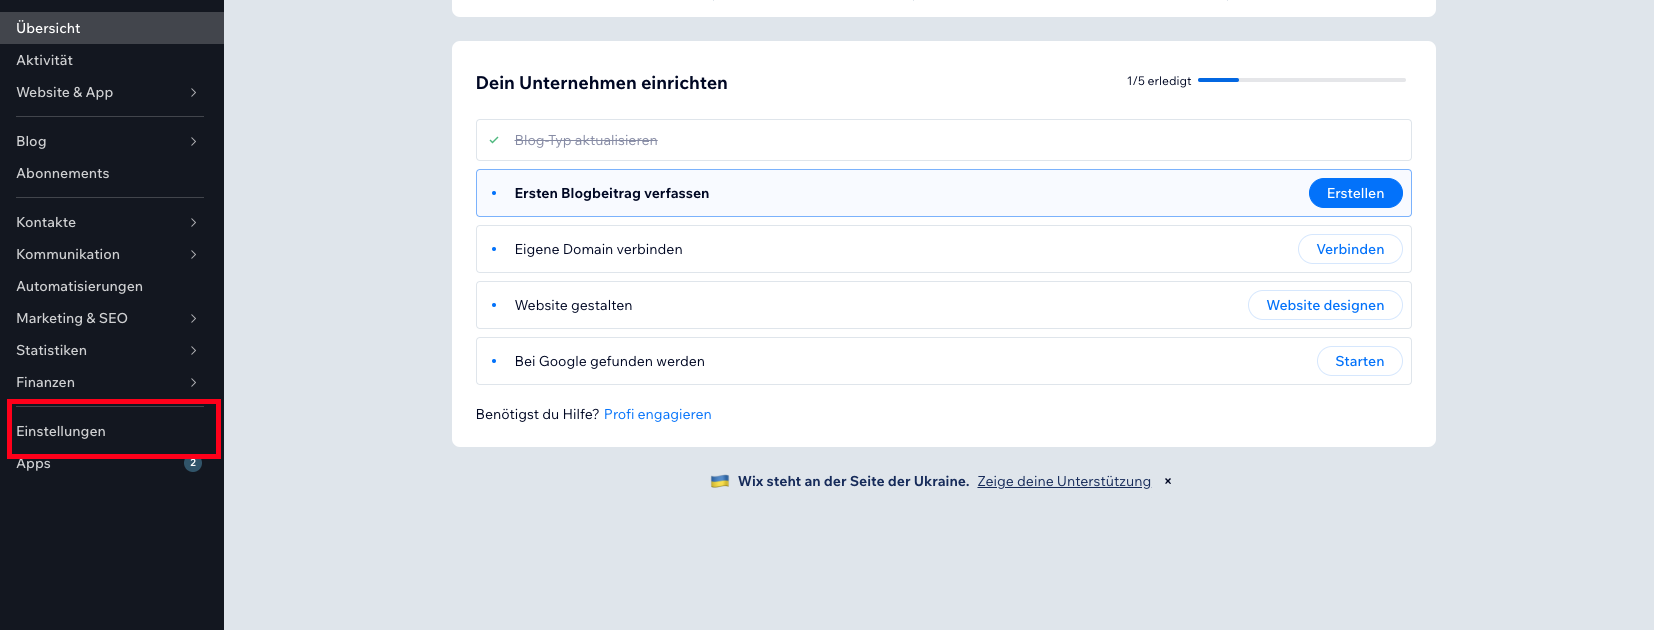Expand the Website & App submenu arrow
This screenshot has width=1654, height=630.
pos(193,92)
